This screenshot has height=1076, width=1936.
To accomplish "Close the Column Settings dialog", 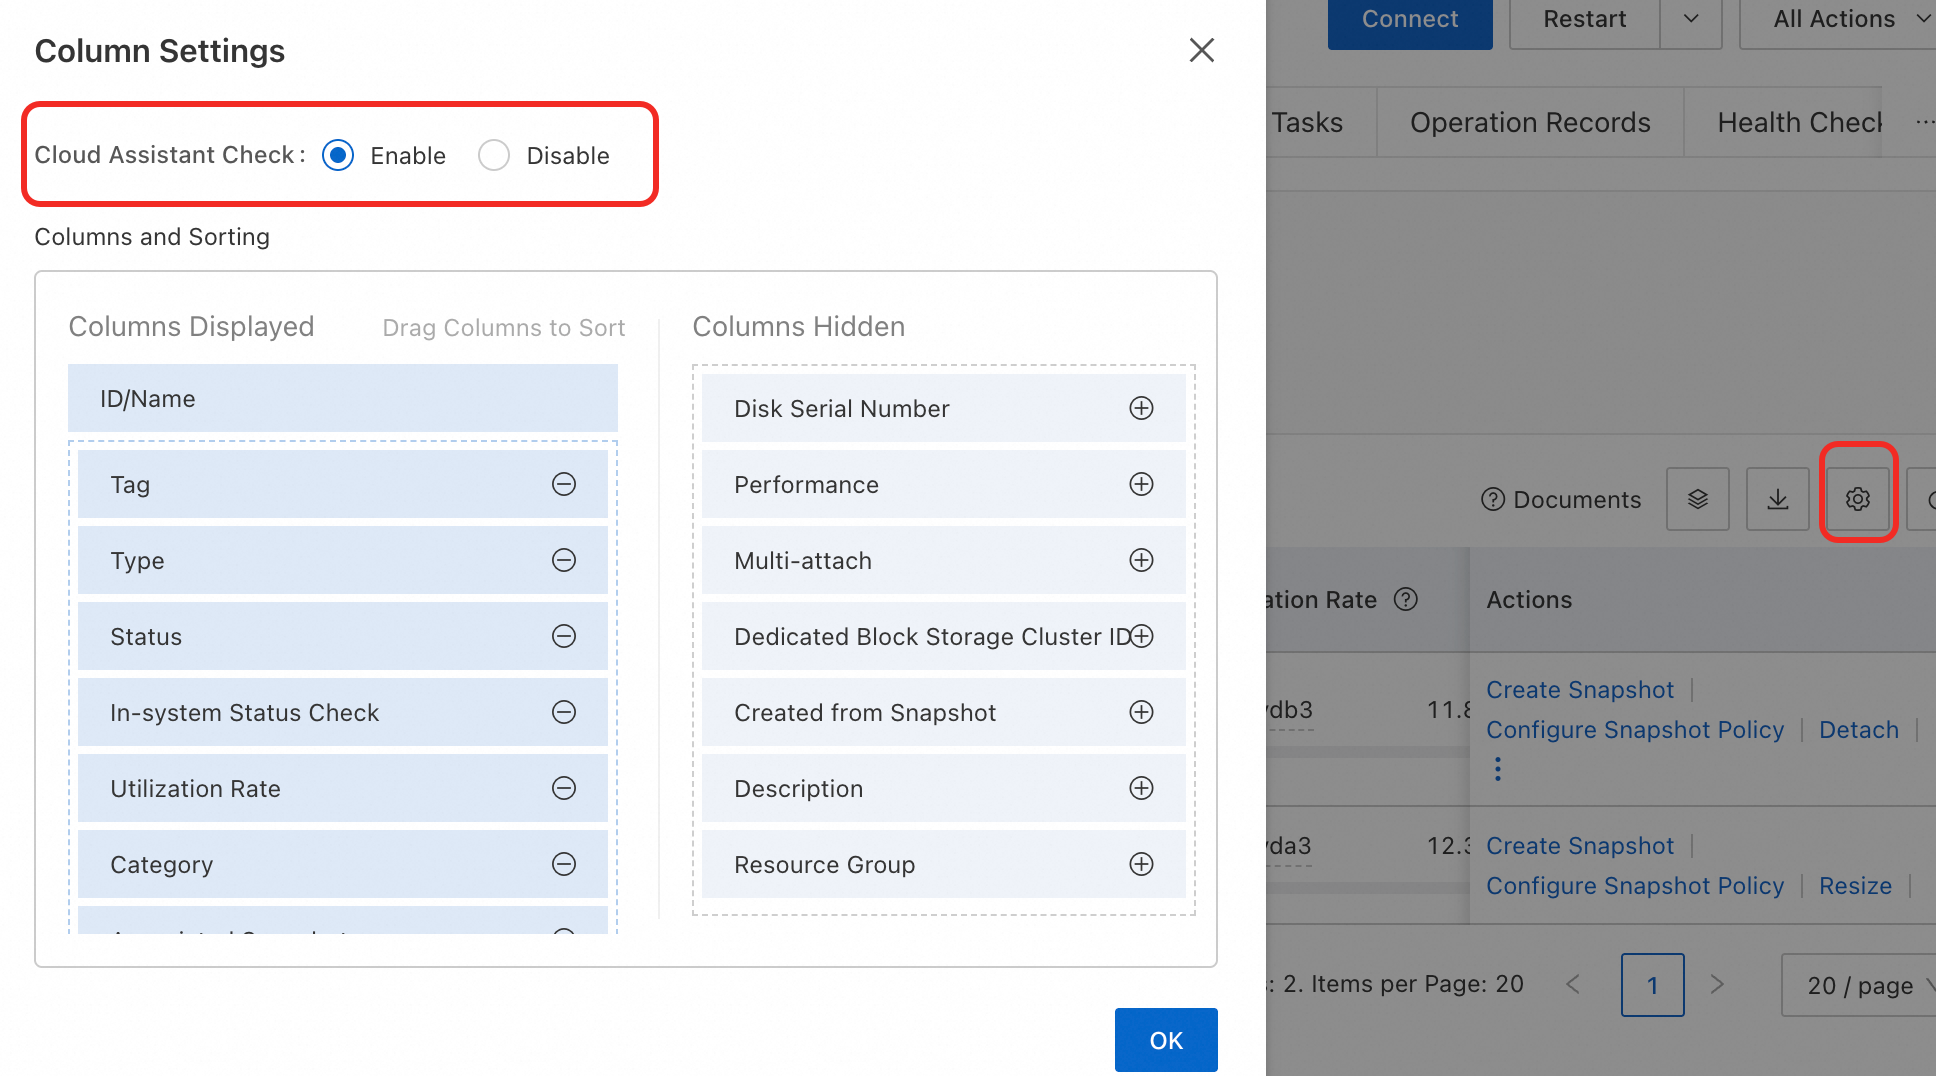I will pyautogui.click(x=1201, y=50).
